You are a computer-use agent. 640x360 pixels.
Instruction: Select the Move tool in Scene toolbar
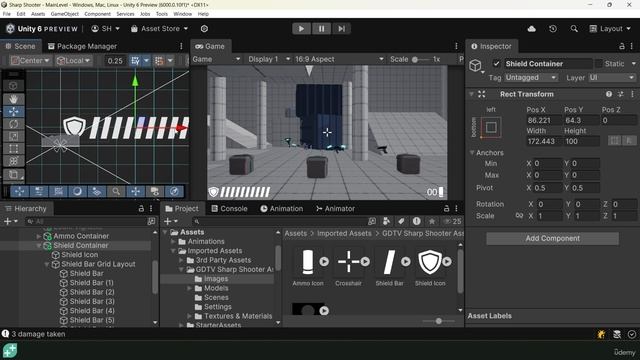click(13, 111)
